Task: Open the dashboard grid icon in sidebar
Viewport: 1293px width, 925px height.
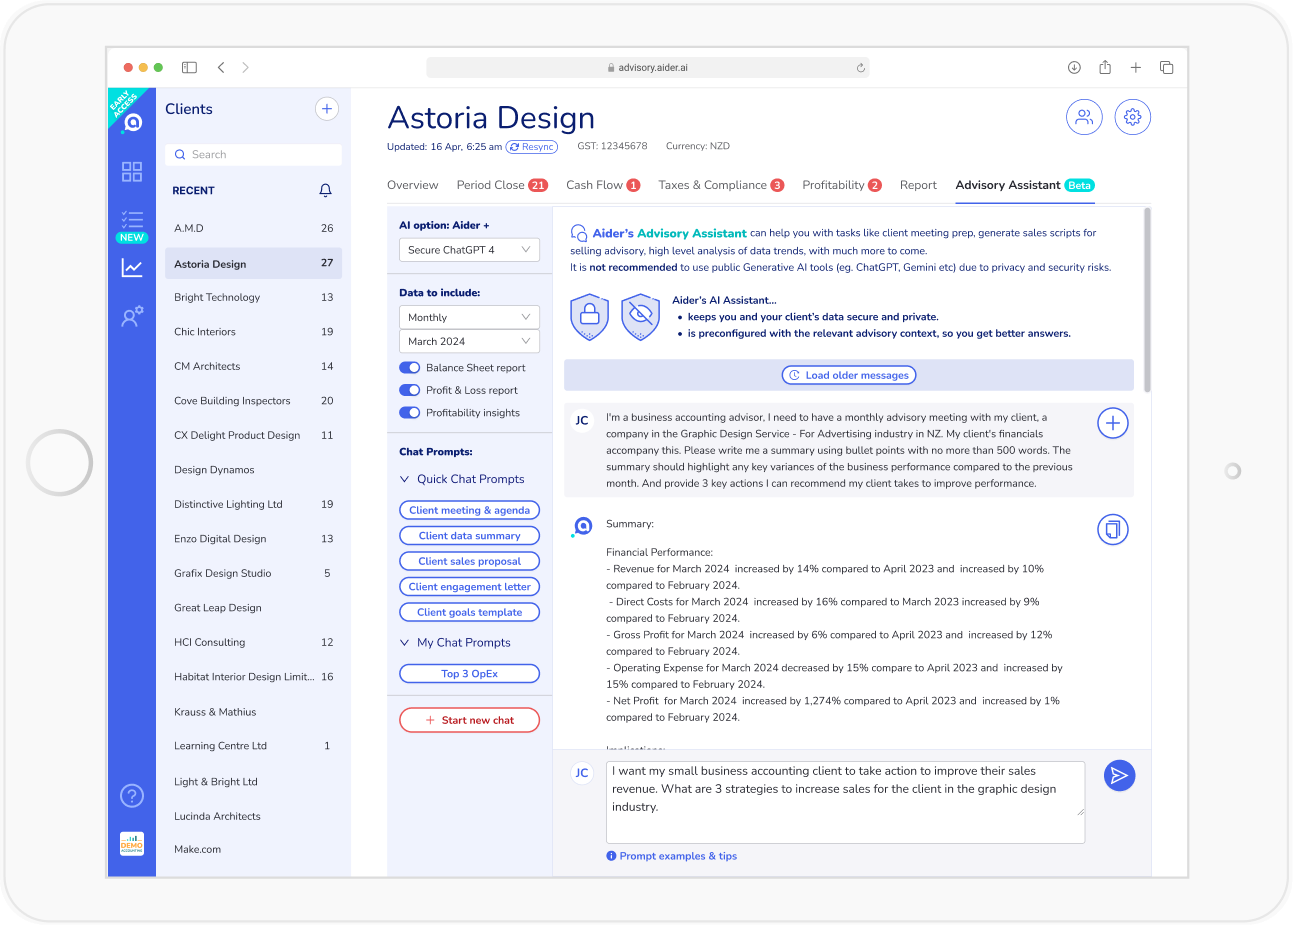Action: coord(131,171)
